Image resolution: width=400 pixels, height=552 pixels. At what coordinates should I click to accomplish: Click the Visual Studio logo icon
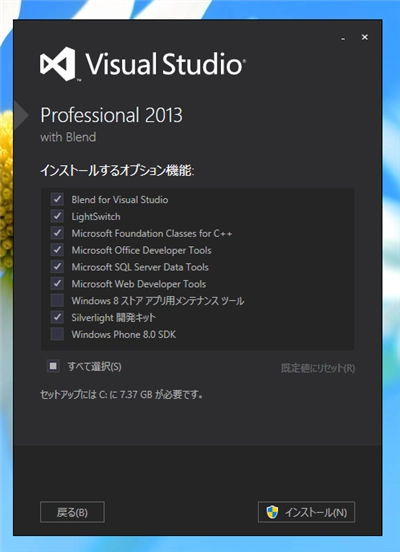pos(58,64)
